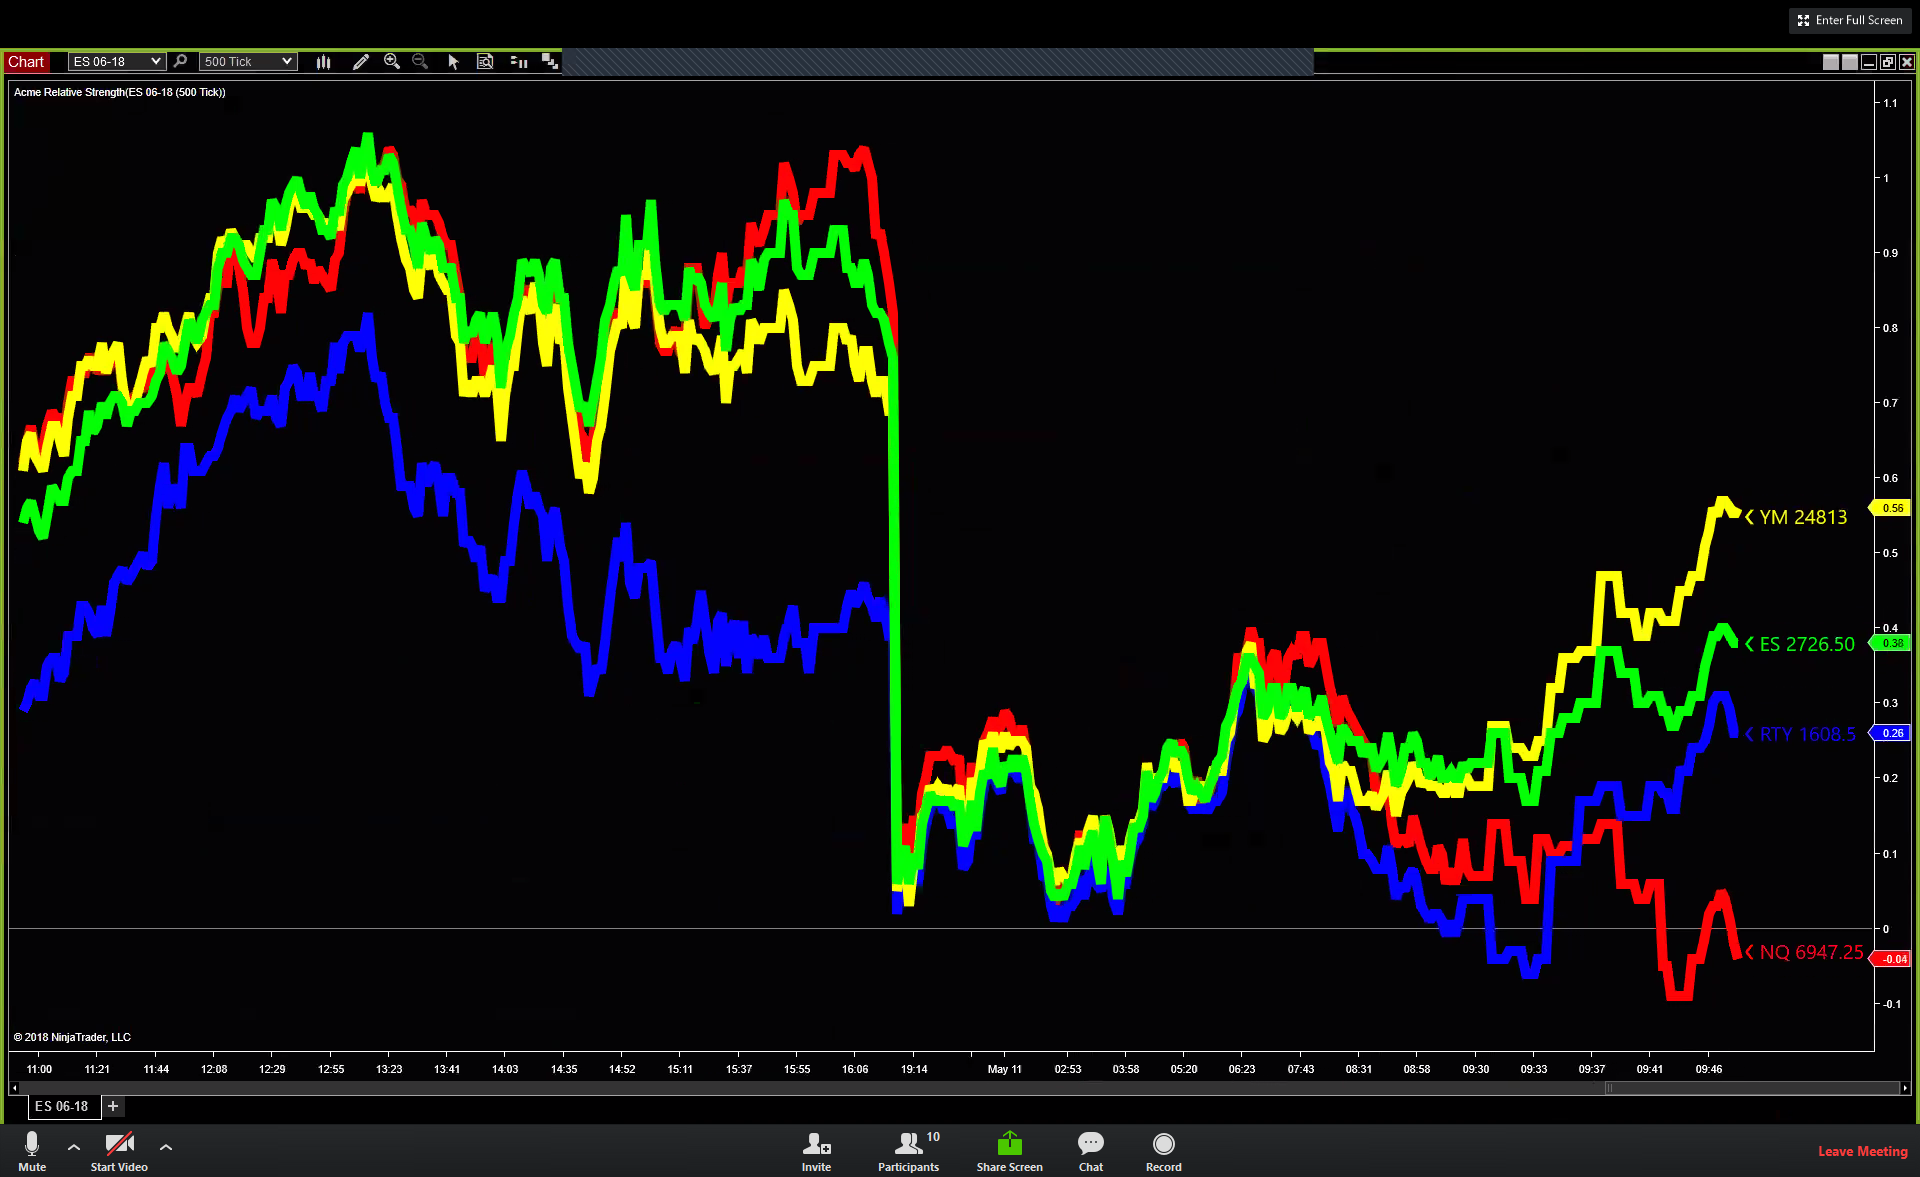Select the cursor pointer tool
Image resolution: width=1920 pixels, height=1177 pixels.
453,62
